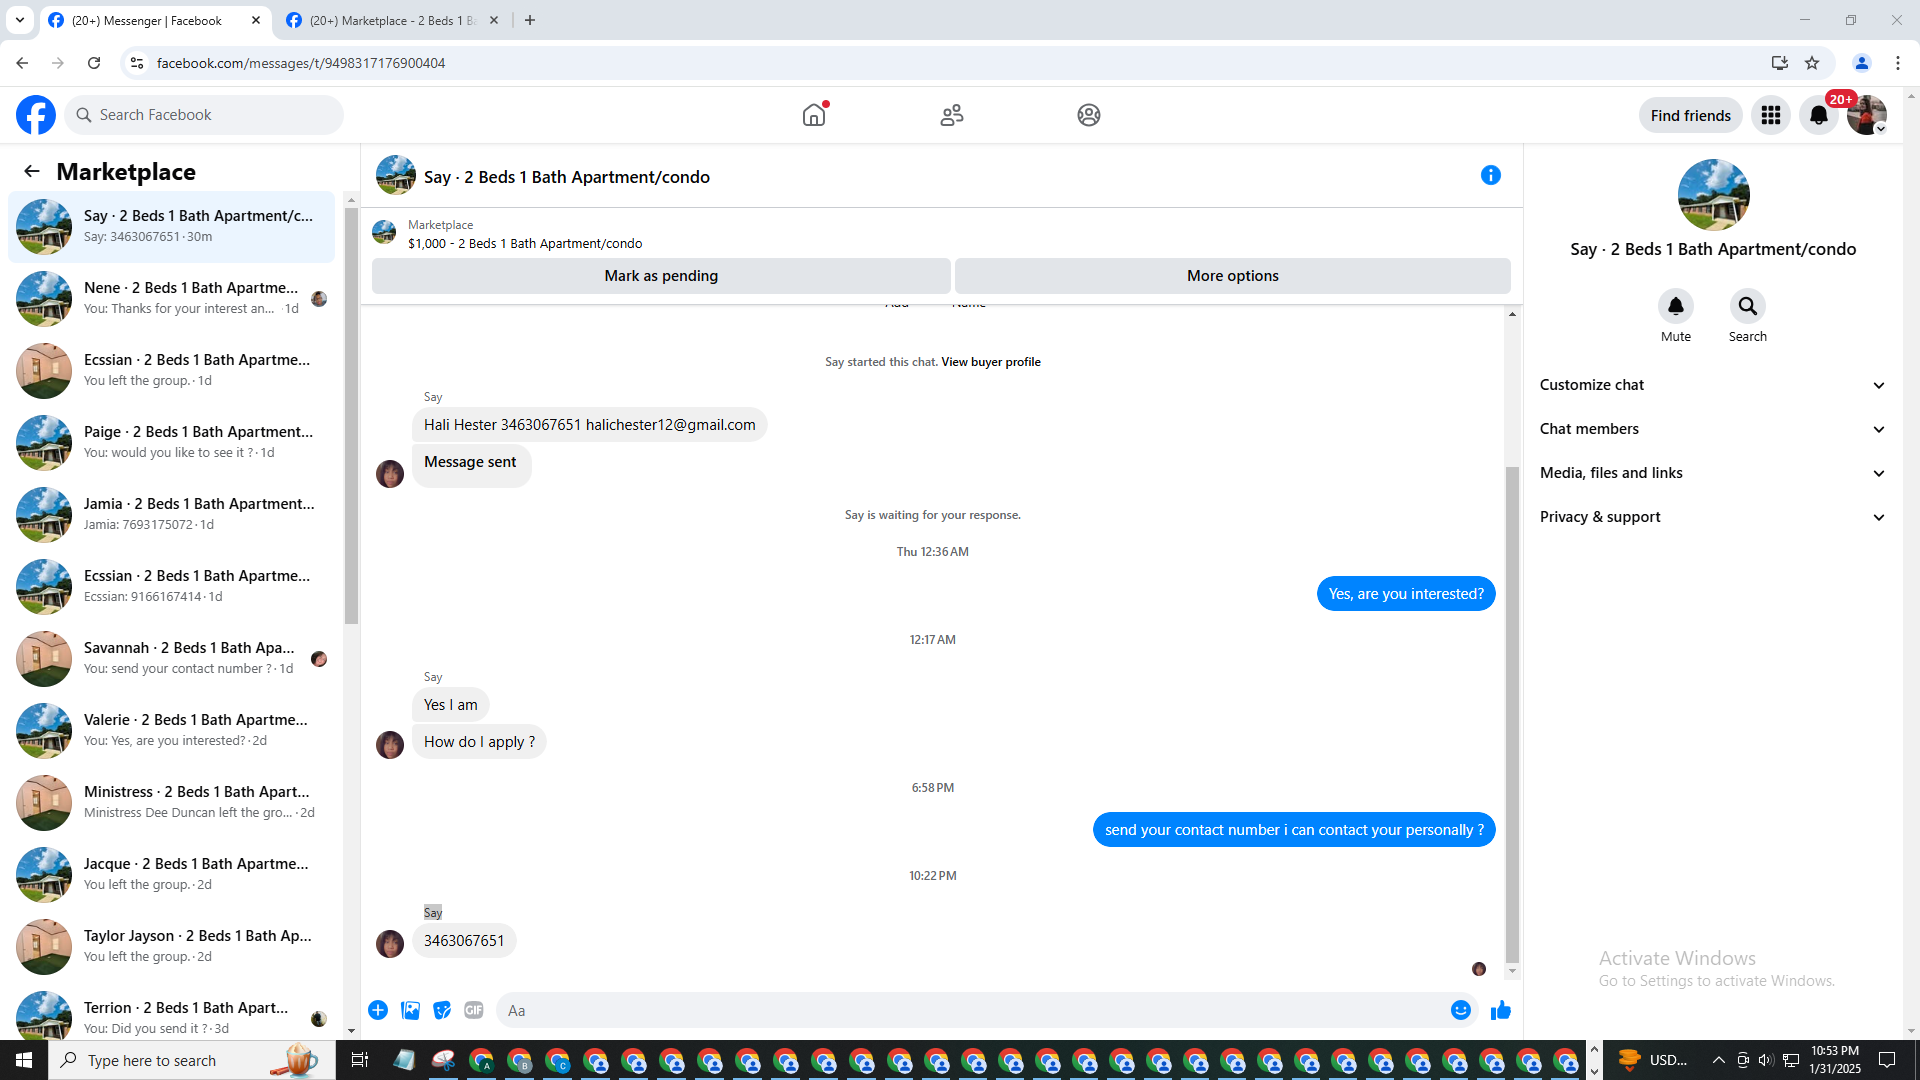Open the emoji picker
Screen dimensions: 1920x1080
(x=1461, y=1010)
